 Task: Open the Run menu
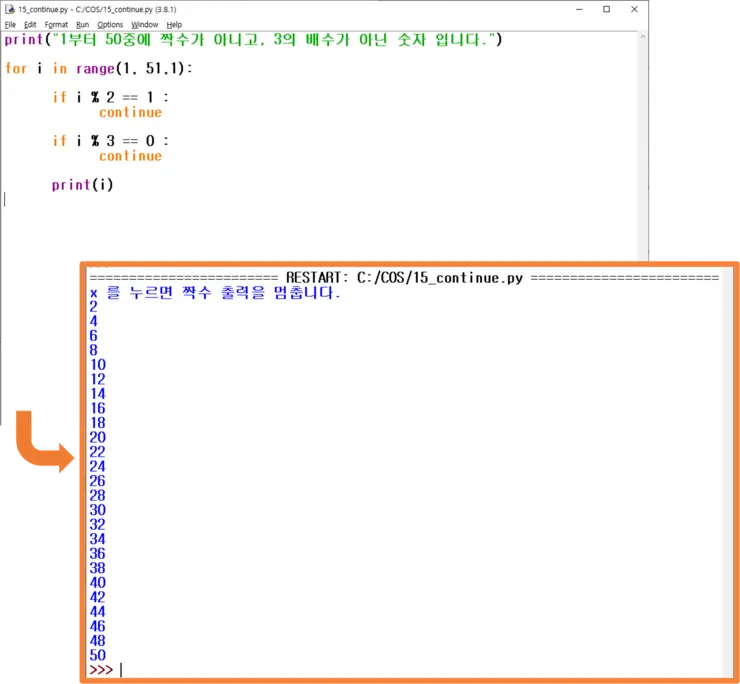(83, 25)
